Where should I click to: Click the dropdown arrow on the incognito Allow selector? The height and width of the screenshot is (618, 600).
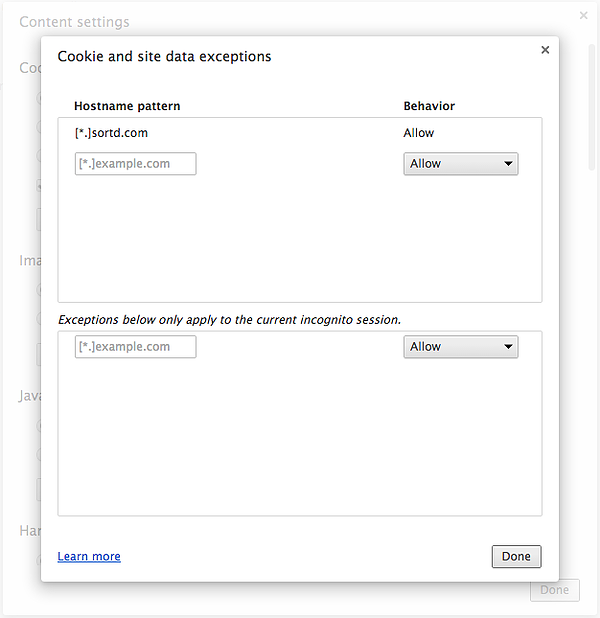click(508, 347)
